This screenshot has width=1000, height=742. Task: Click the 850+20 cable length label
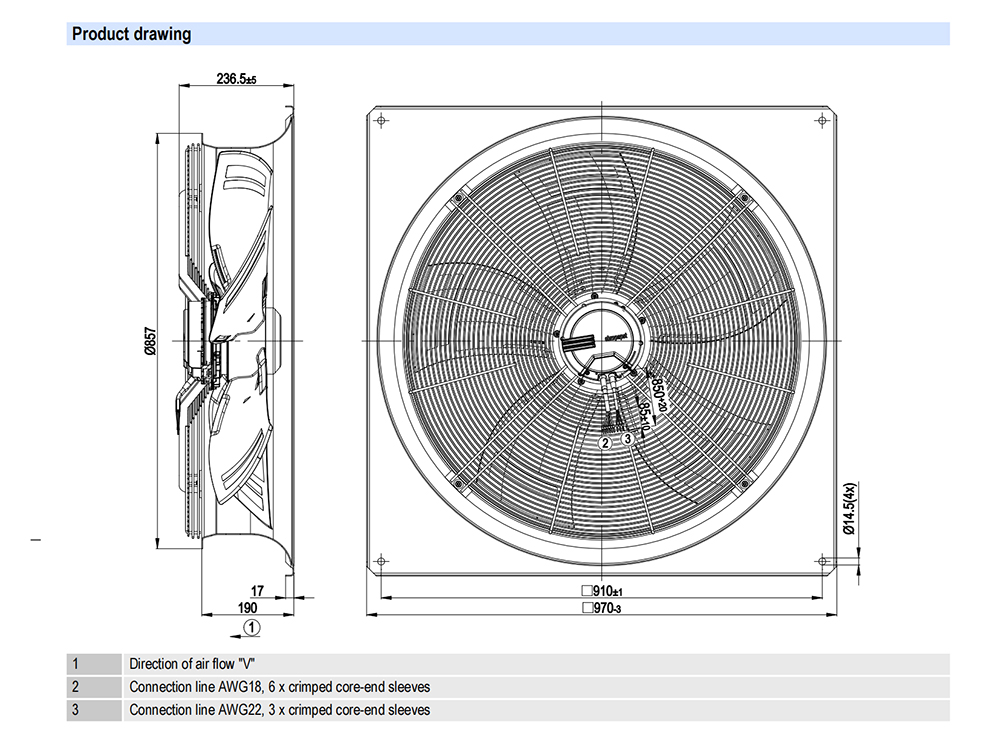tap(658, 394)
